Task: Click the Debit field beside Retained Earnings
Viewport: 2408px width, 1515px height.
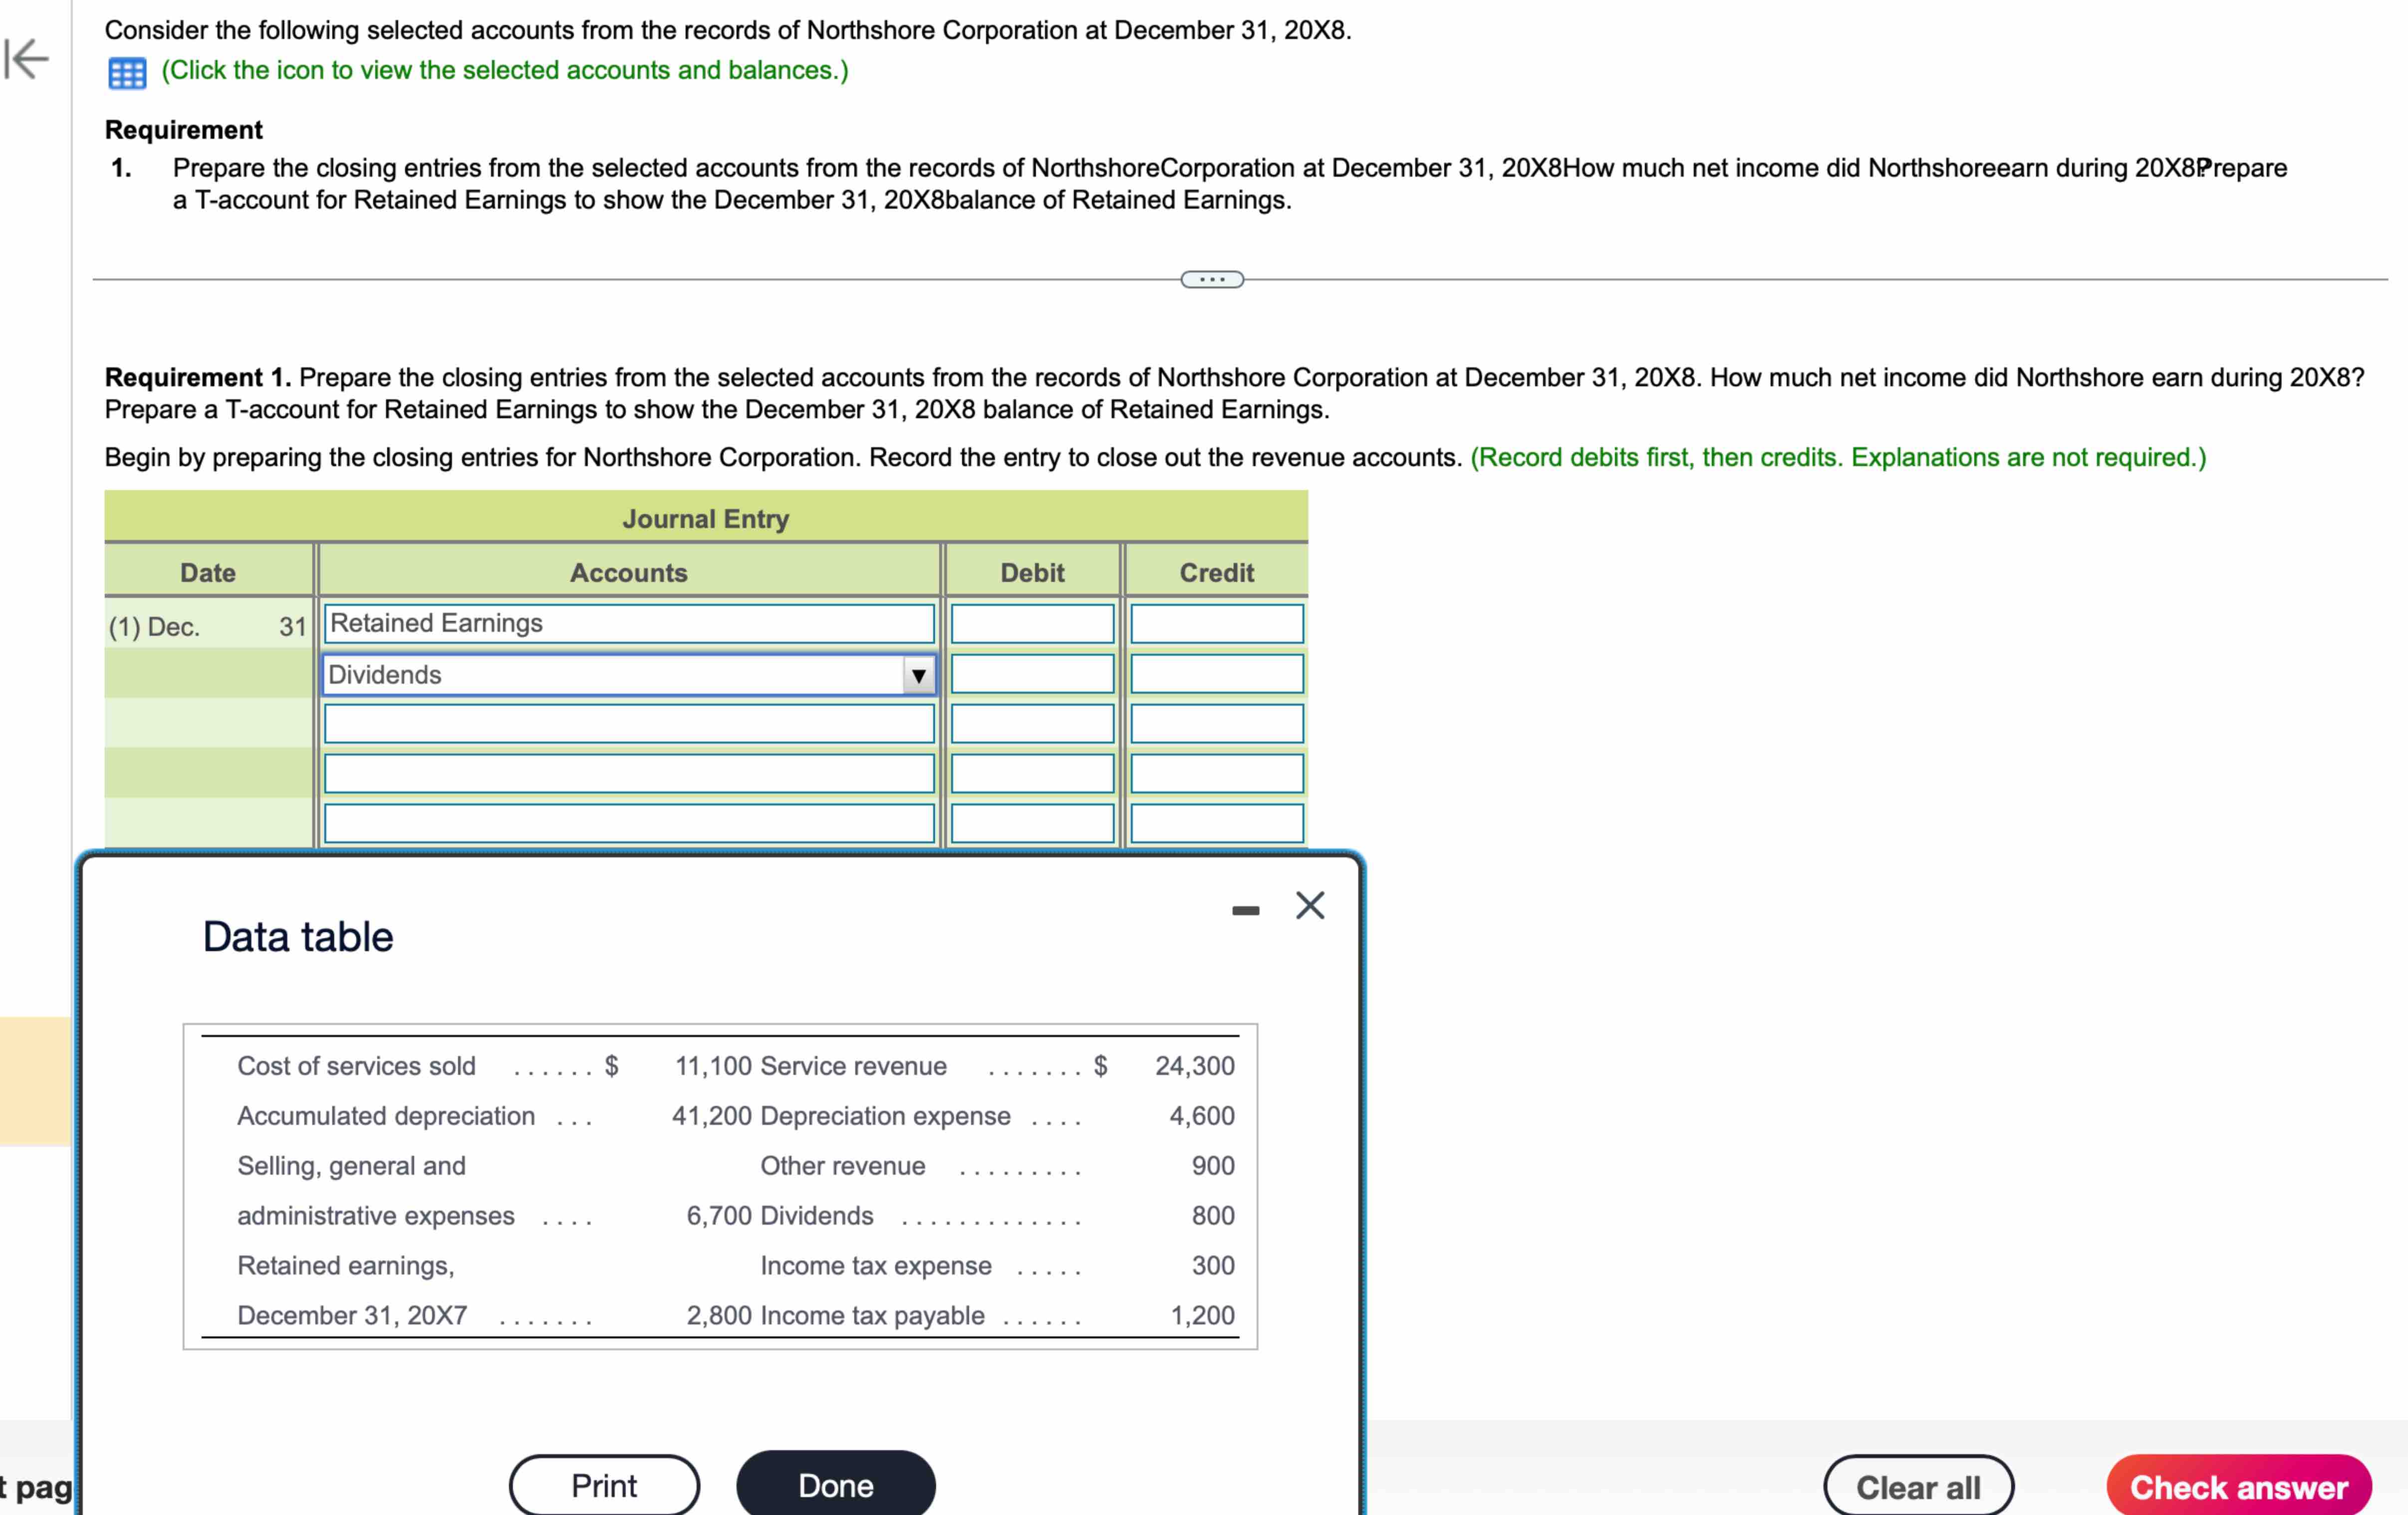Action: point(1033,622)
